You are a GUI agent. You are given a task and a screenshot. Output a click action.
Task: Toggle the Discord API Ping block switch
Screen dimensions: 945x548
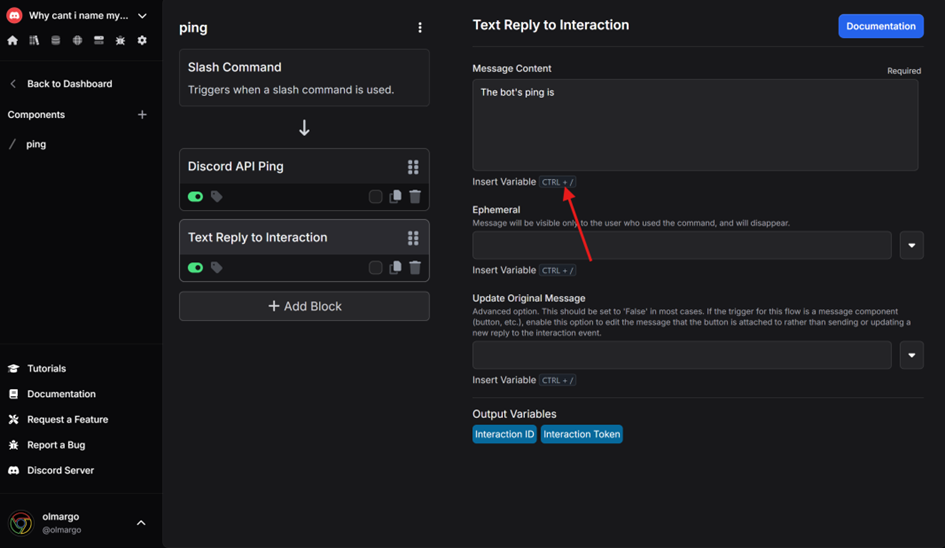(195, 197)
